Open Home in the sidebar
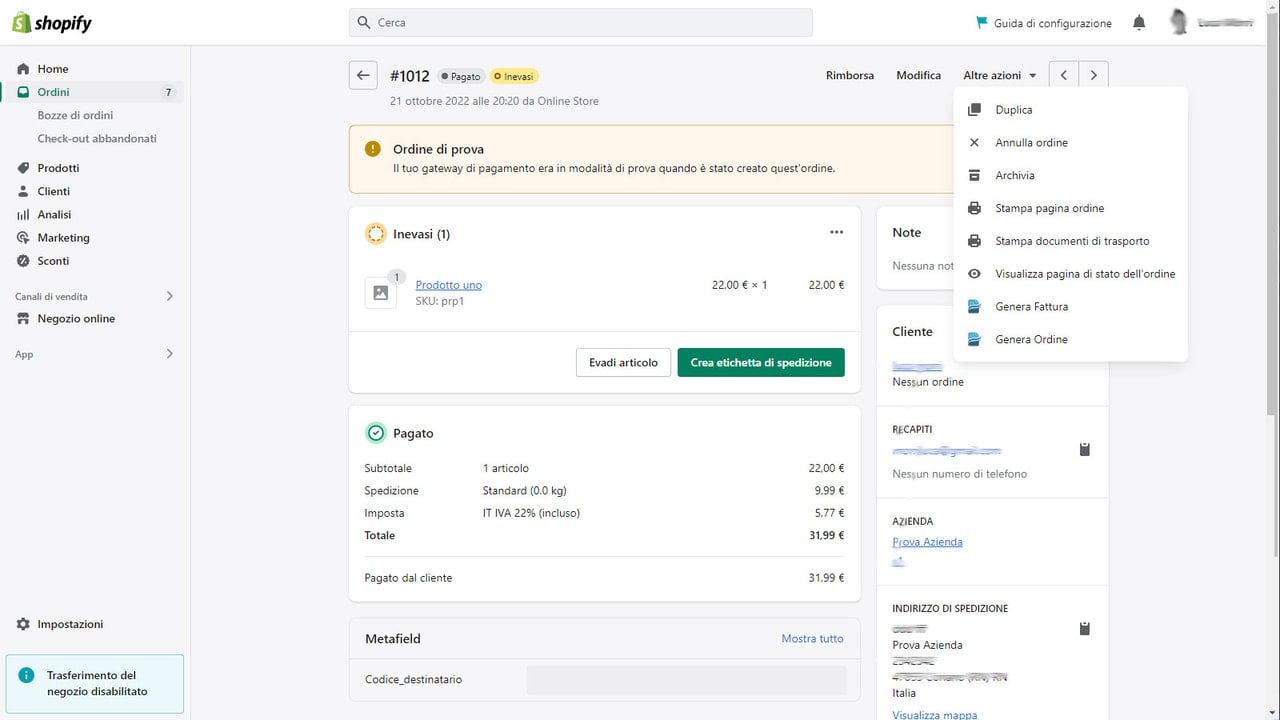1280x720 pixels. click(53, 69)
